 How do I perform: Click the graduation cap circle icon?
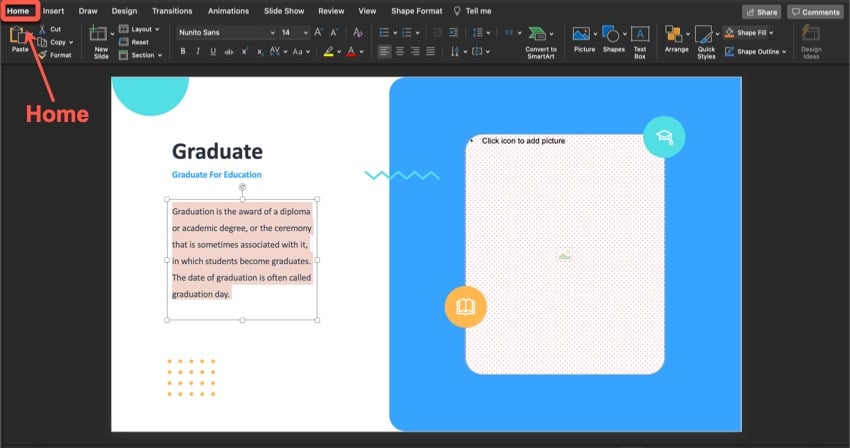pyautogui.click(x=664, y=137)
